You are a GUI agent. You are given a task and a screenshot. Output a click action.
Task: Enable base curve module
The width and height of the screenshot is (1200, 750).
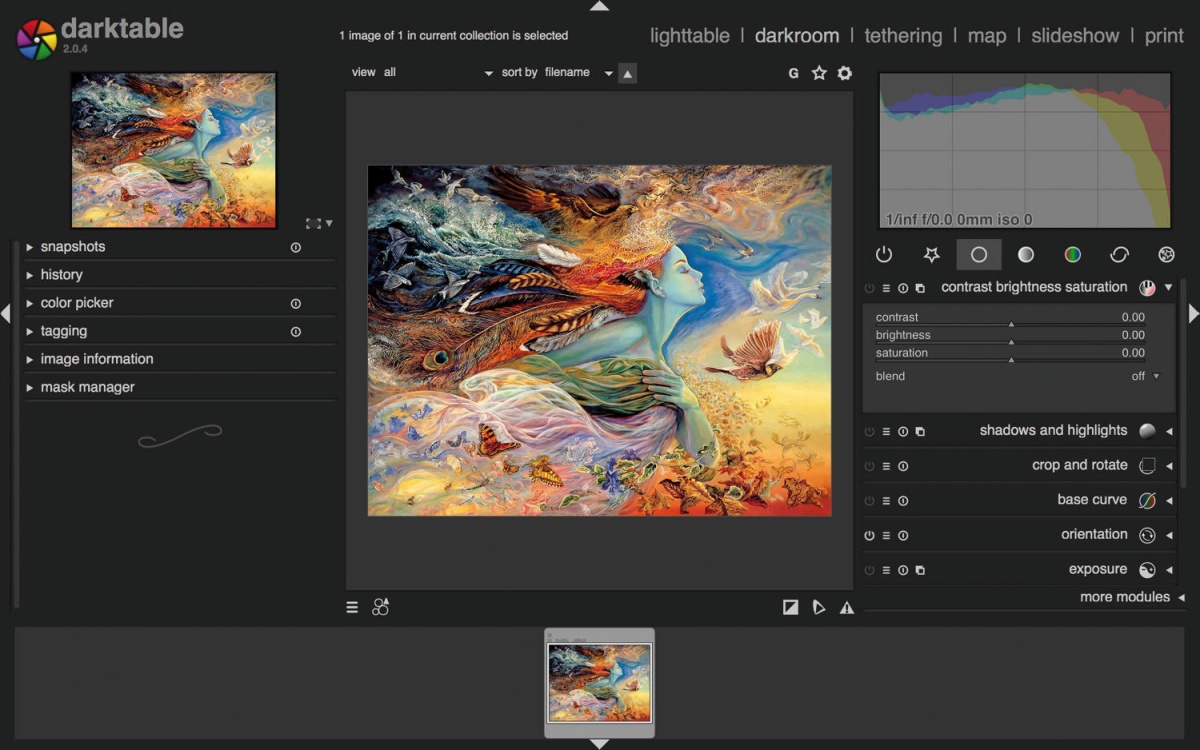(869, 501)
